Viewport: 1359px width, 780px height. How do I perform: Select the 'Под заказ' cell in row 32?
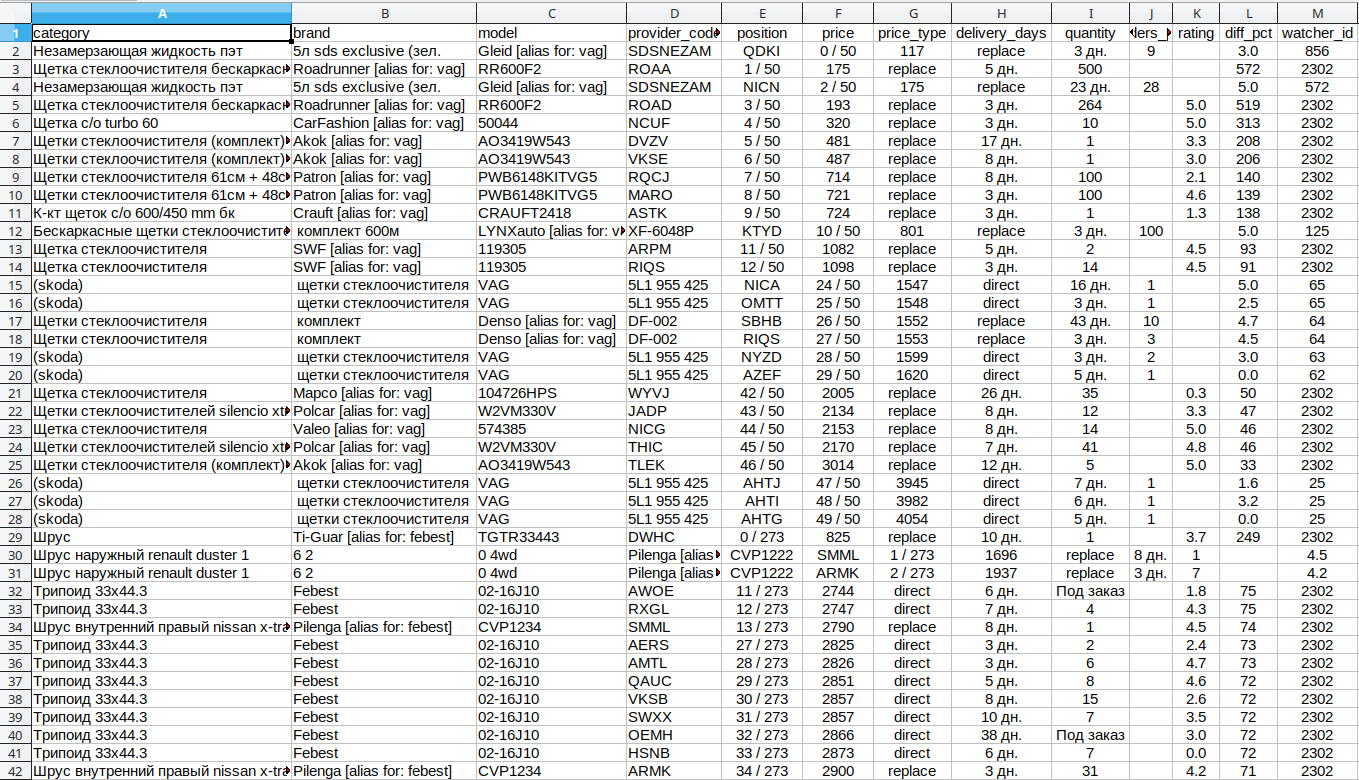1090,591
